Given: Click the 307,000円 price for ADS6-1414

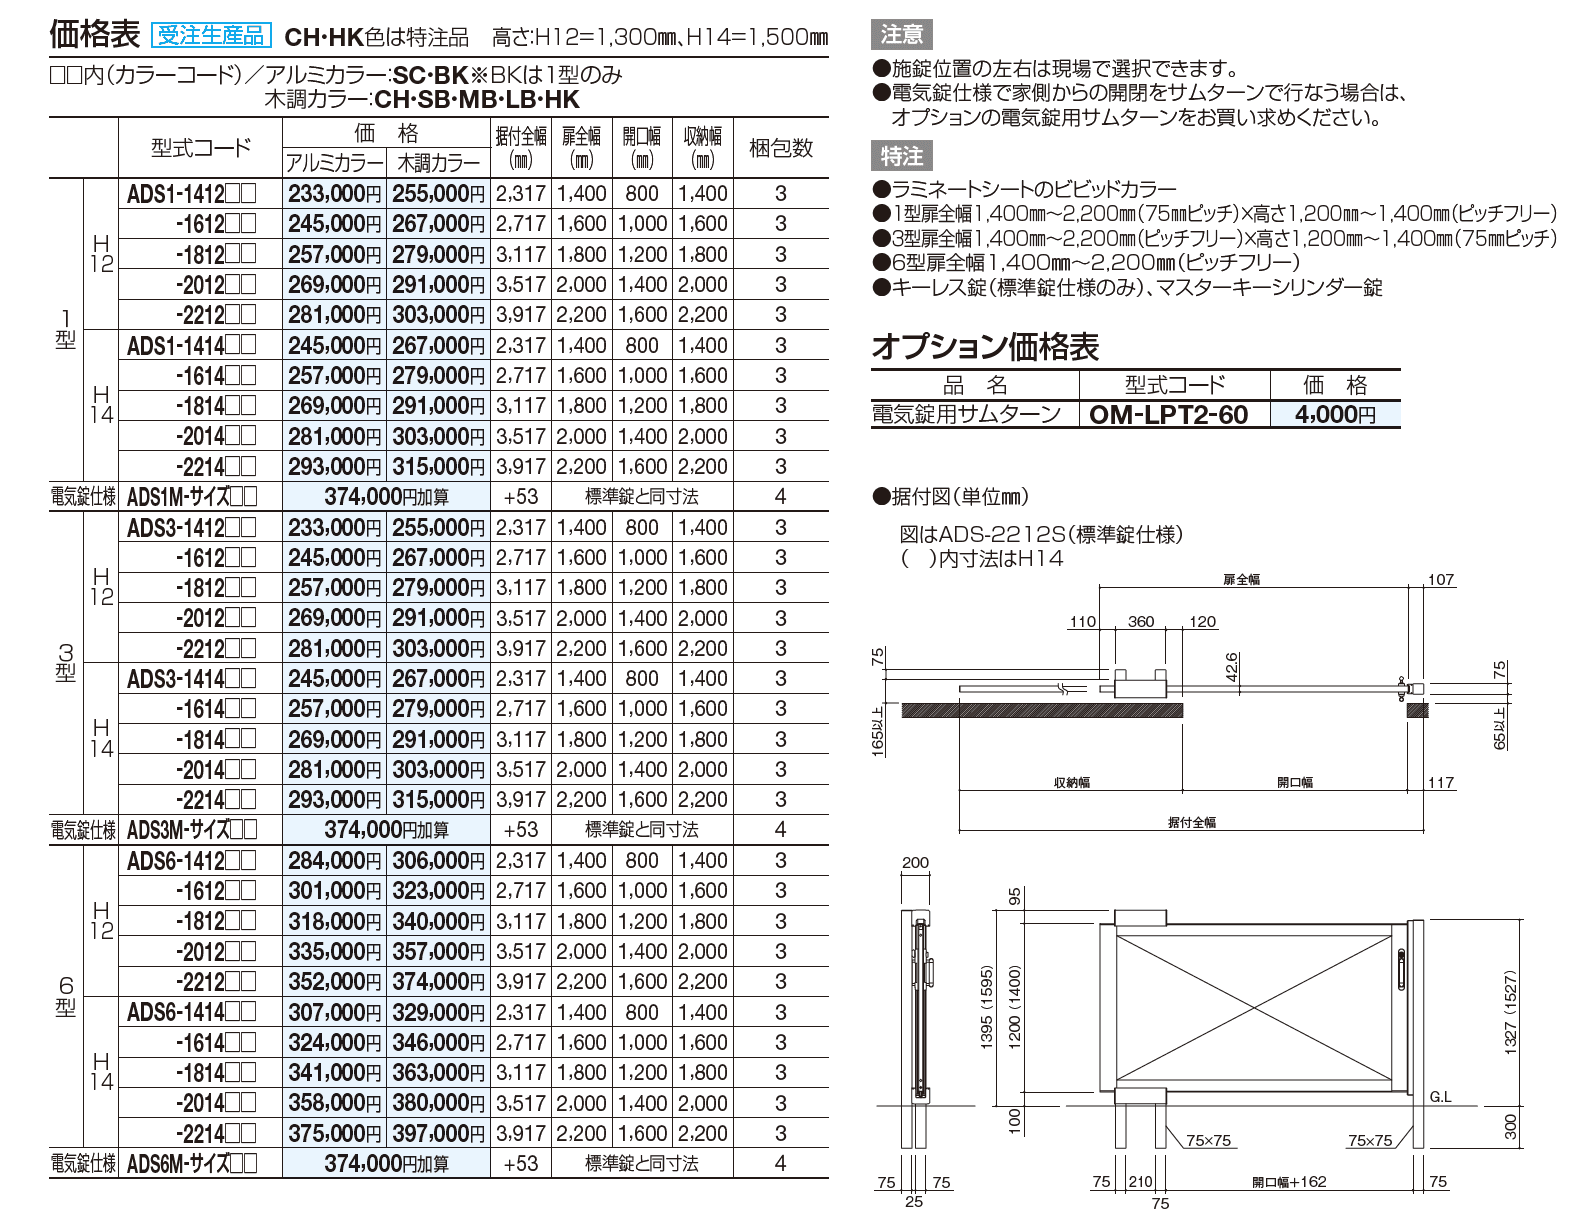Looking at the screenshot, I should [335, 1012].
